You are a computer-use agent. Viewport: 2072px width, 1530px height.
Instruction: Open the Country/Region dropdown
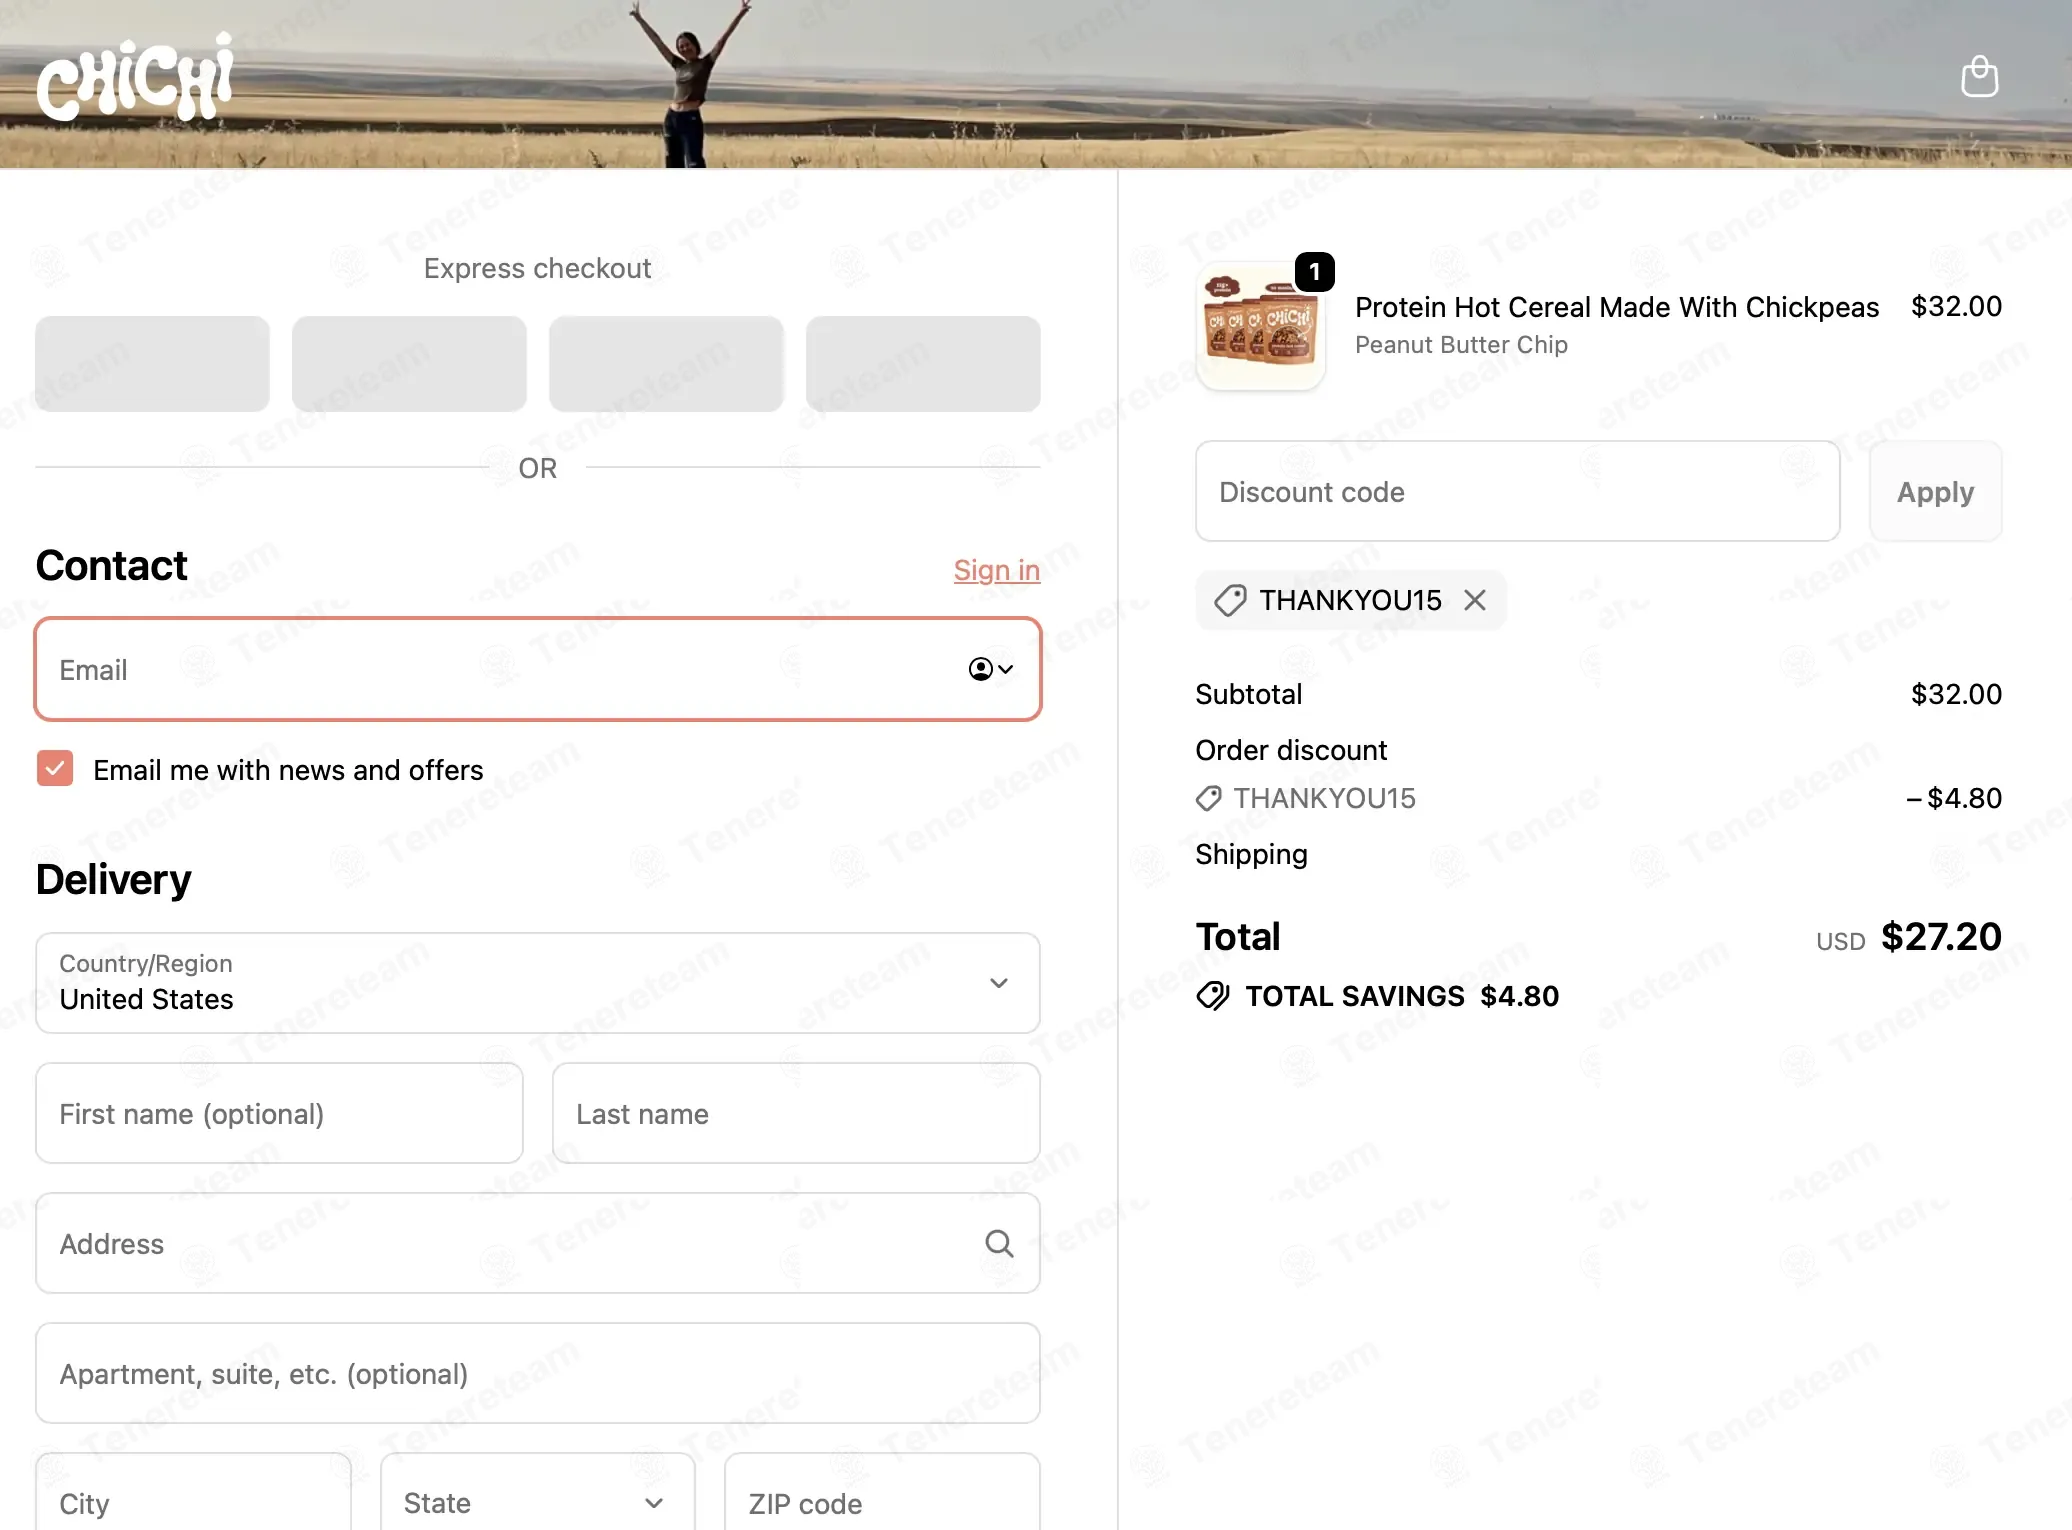tap(538, 983)
